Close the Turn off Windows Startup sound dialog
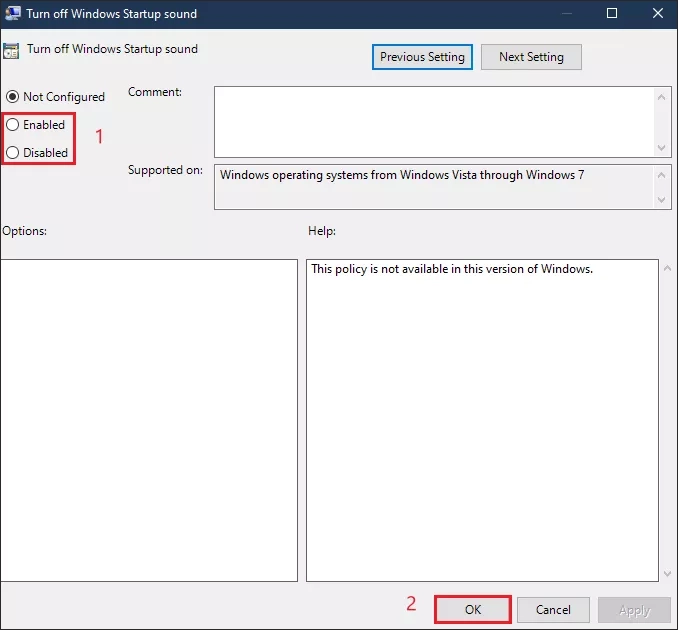This screenshot has width=678, height=630. point(658,13)
